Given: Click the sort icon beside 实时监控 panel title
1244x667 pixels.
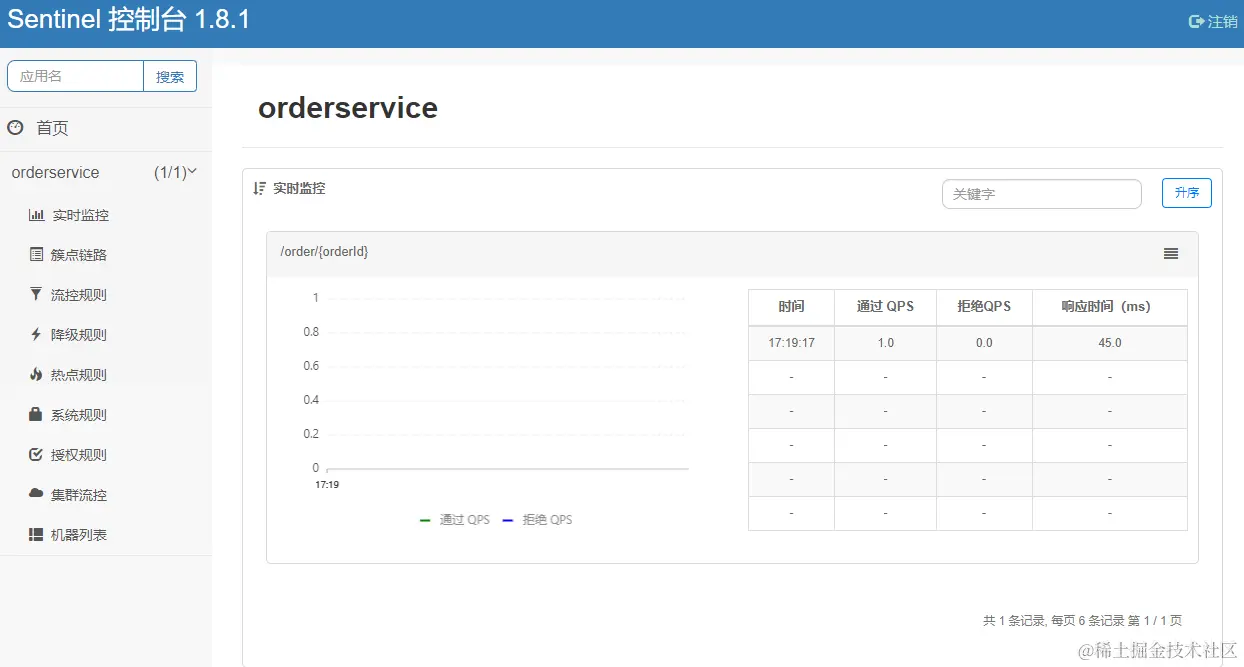Looking at the screenshot, I should tap(259, 188).
